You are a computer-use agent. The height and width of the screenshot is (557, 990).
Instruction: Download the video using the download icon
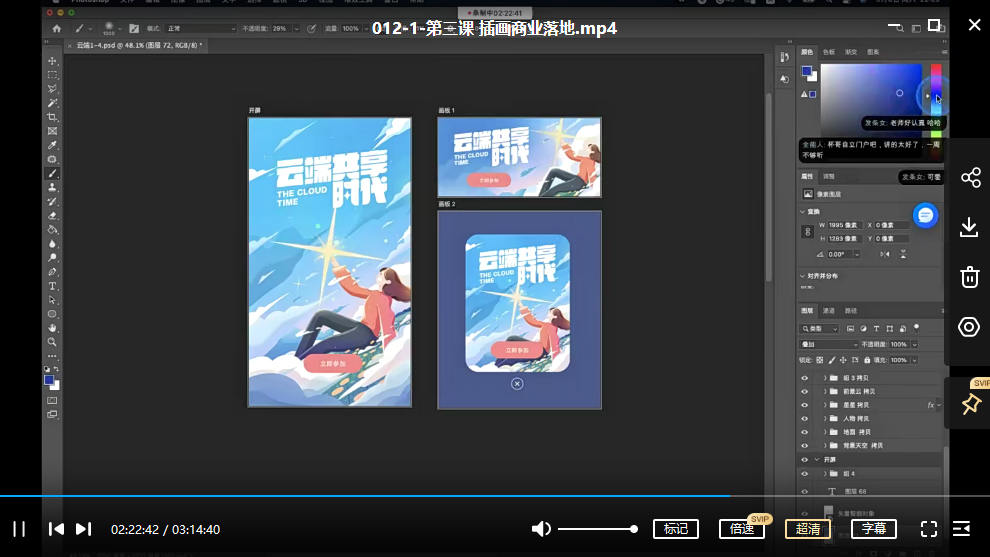pyautogui.click(x=969, y=227)
